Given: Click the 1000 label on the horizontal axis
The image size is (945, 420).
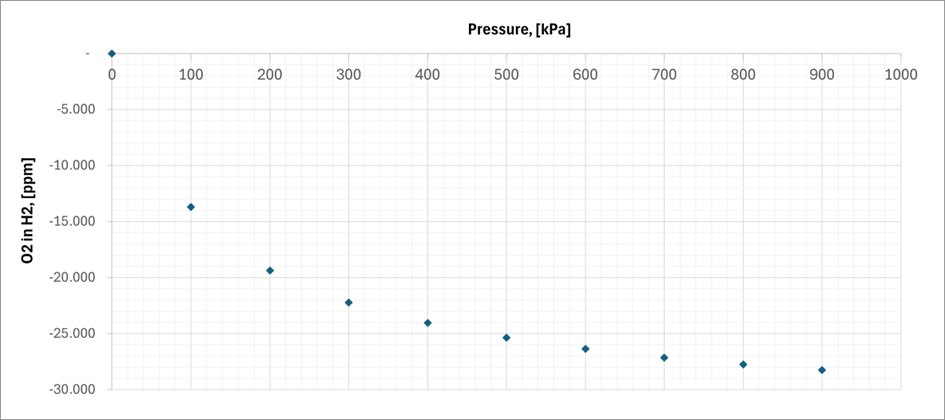Looking at the screenshot, I should (x=900, y=74).
